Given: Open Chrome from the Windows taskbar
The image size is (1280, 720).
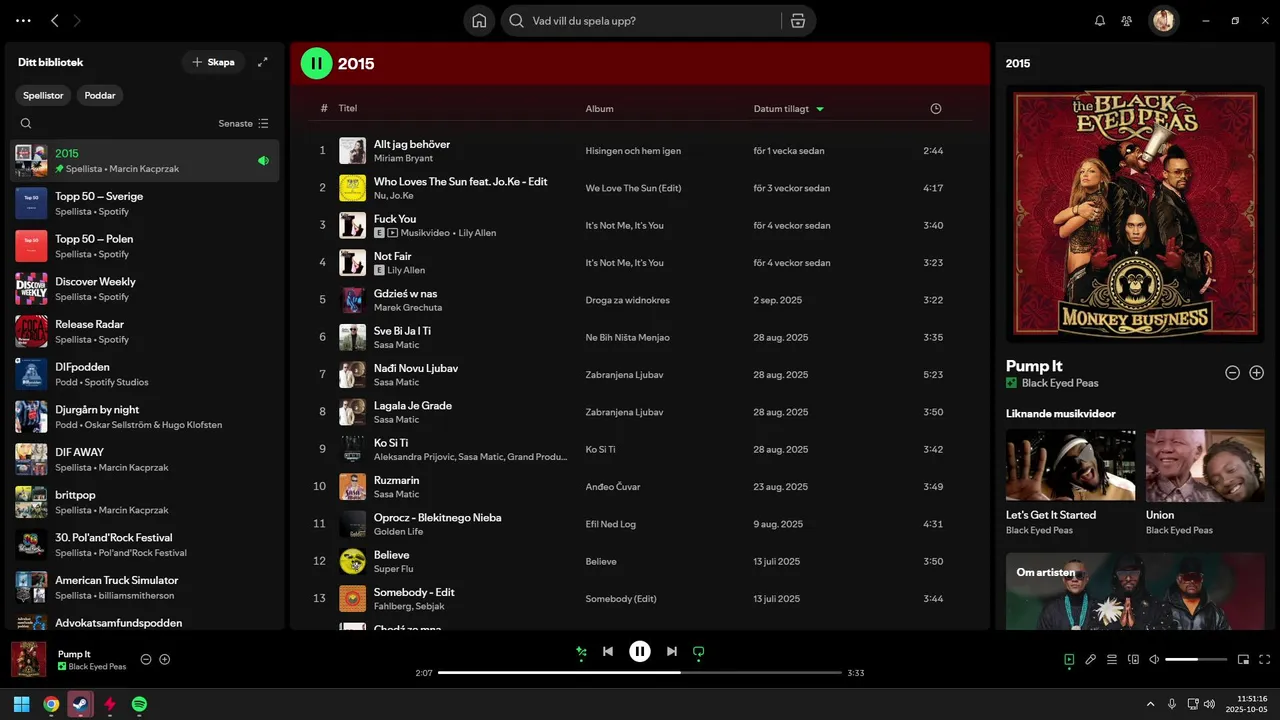Looking at the screenshot, I should 51,704.
